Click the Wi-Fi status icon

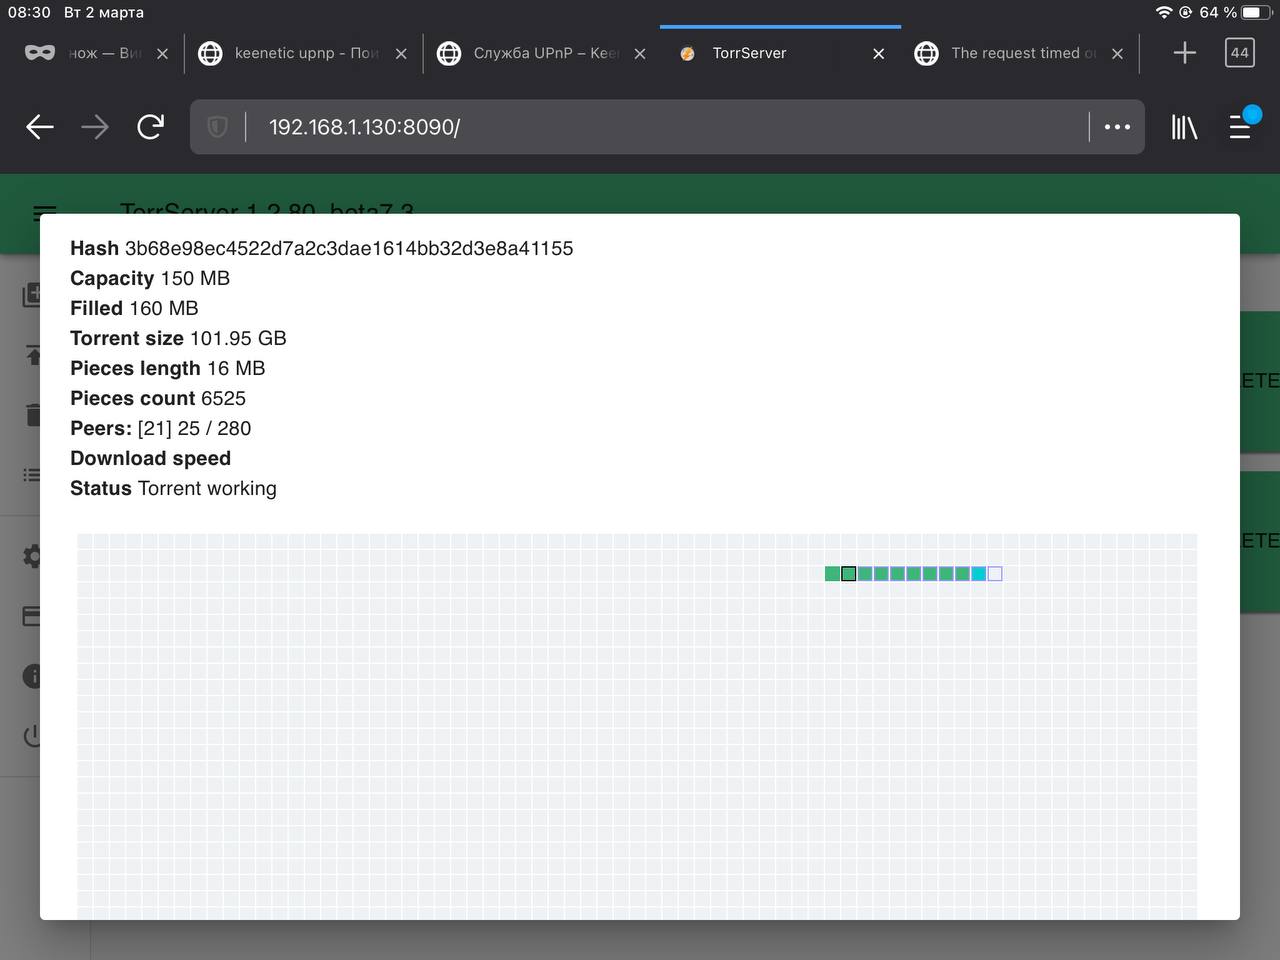click(x=1164, y=12)
